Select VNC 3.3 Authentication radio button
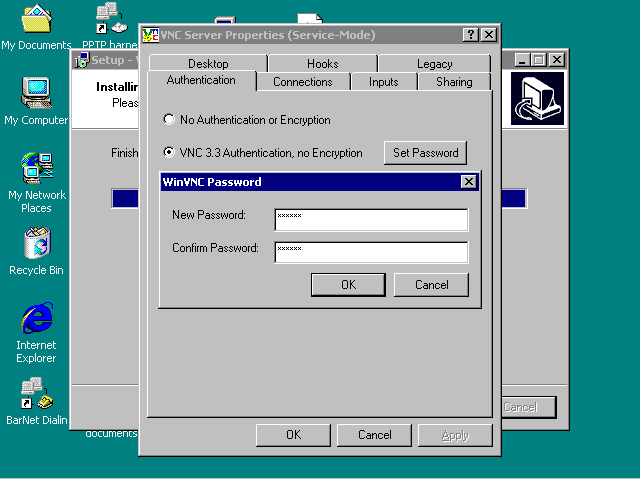 (169, 152)
